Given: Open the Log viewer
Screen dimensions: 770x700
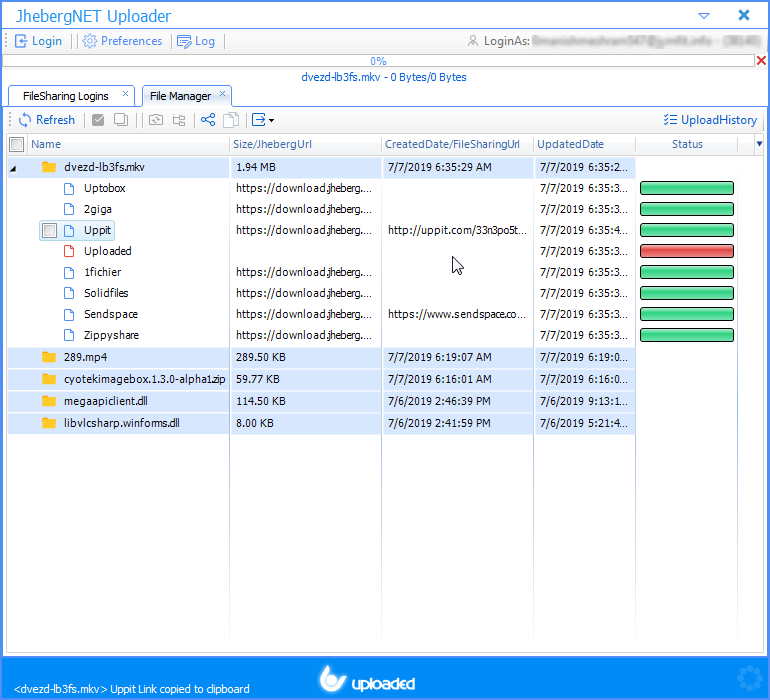Looking at the screenshot, I should (196, 41).
